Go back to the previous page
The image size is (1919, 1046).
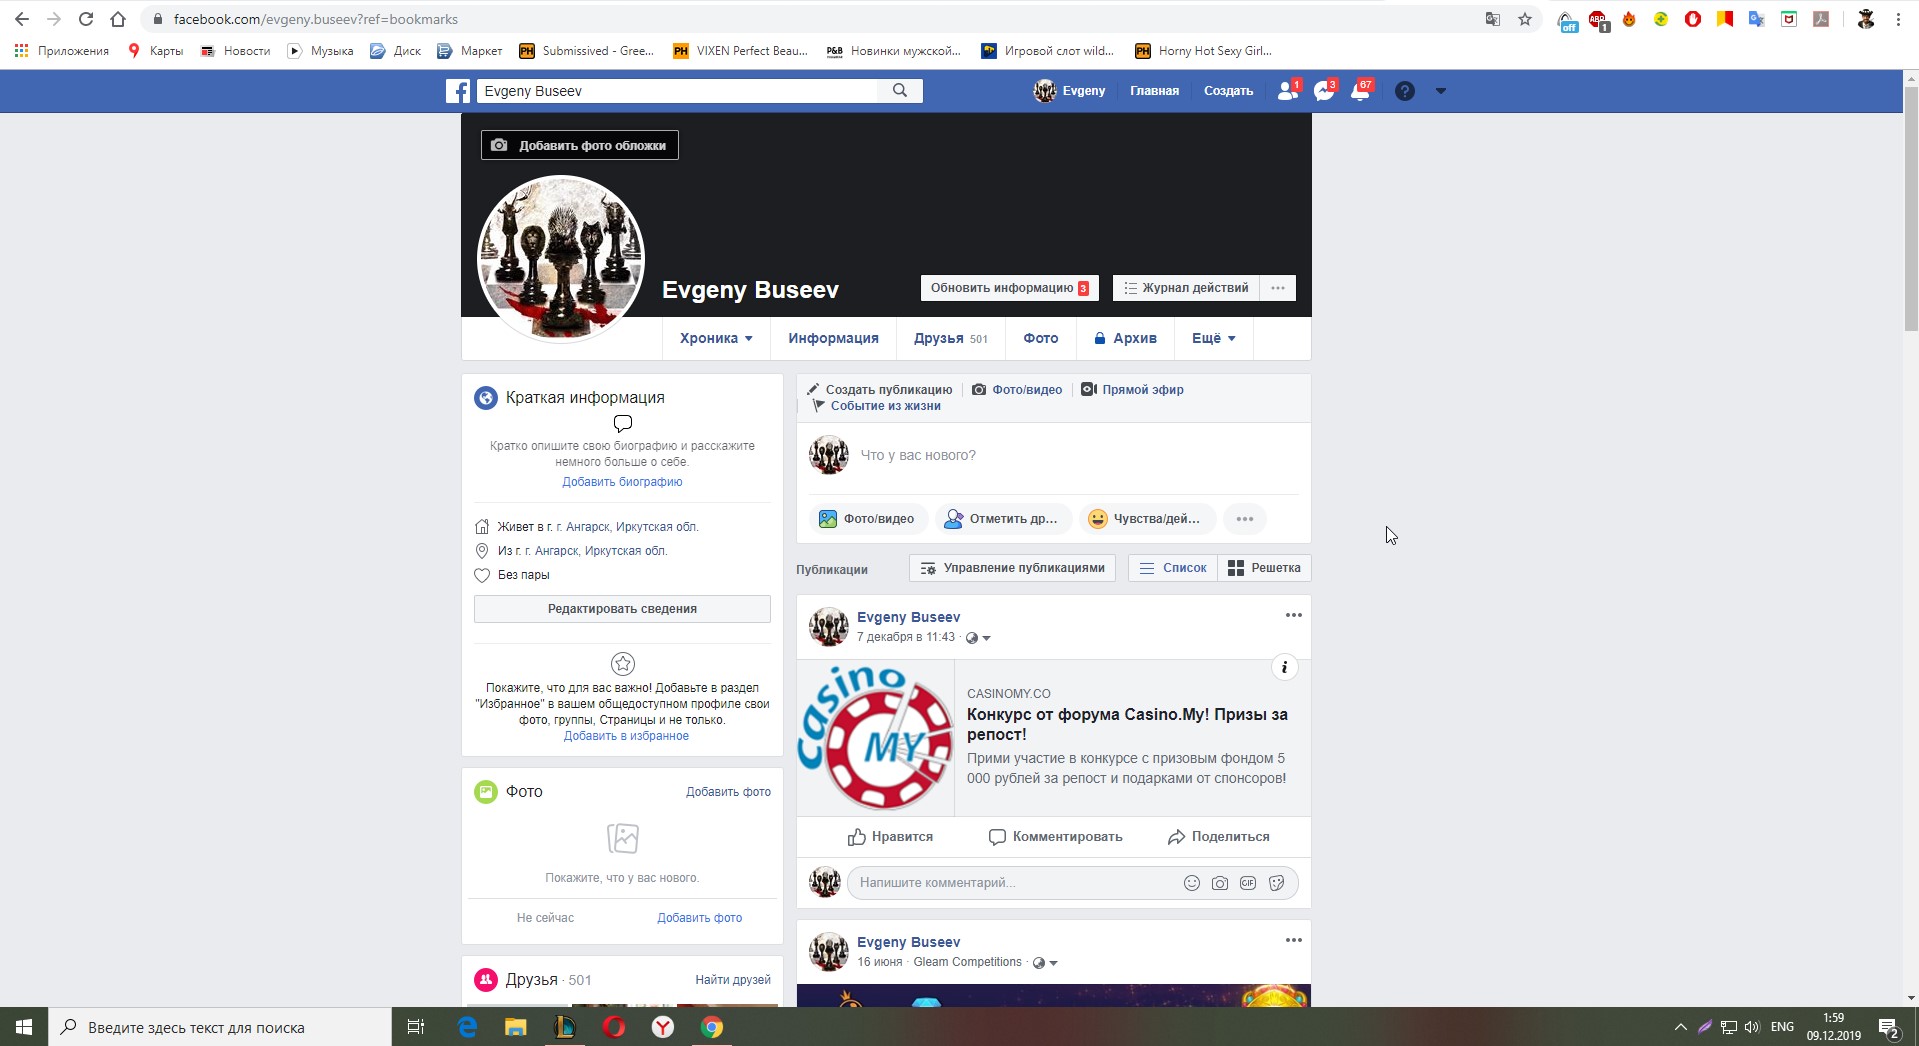point(22,19)
